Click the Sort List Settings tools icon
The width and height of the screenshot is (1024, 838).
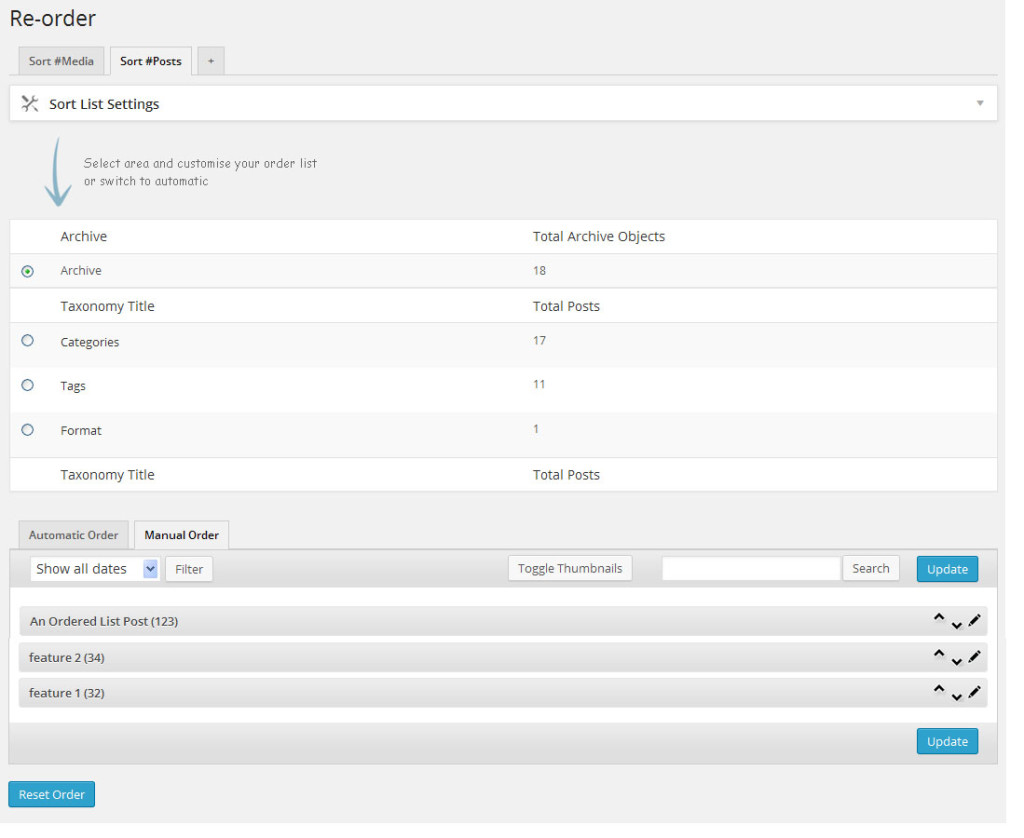[x=30, y=105]
